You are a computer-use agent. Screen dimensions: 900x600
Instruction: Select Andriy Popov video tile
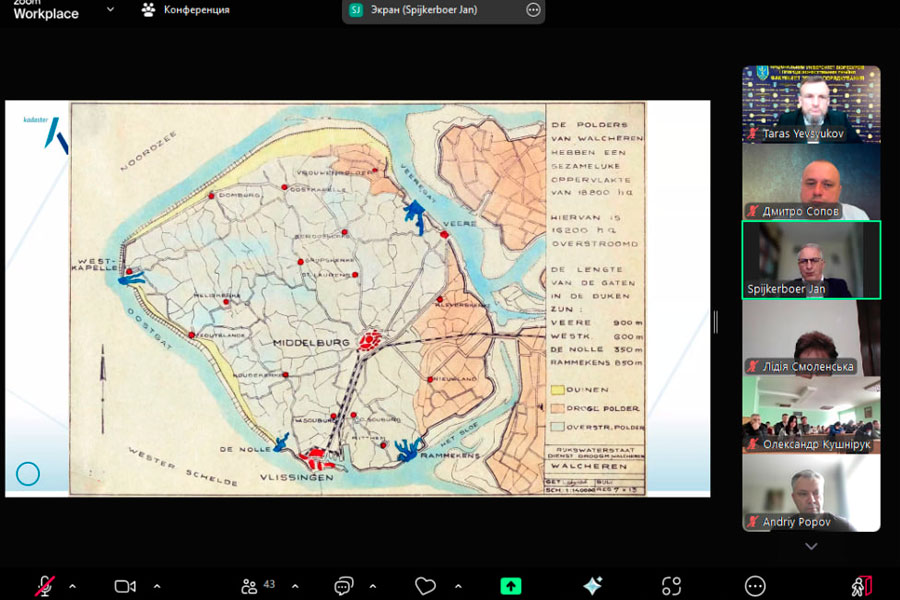(811, 493)
